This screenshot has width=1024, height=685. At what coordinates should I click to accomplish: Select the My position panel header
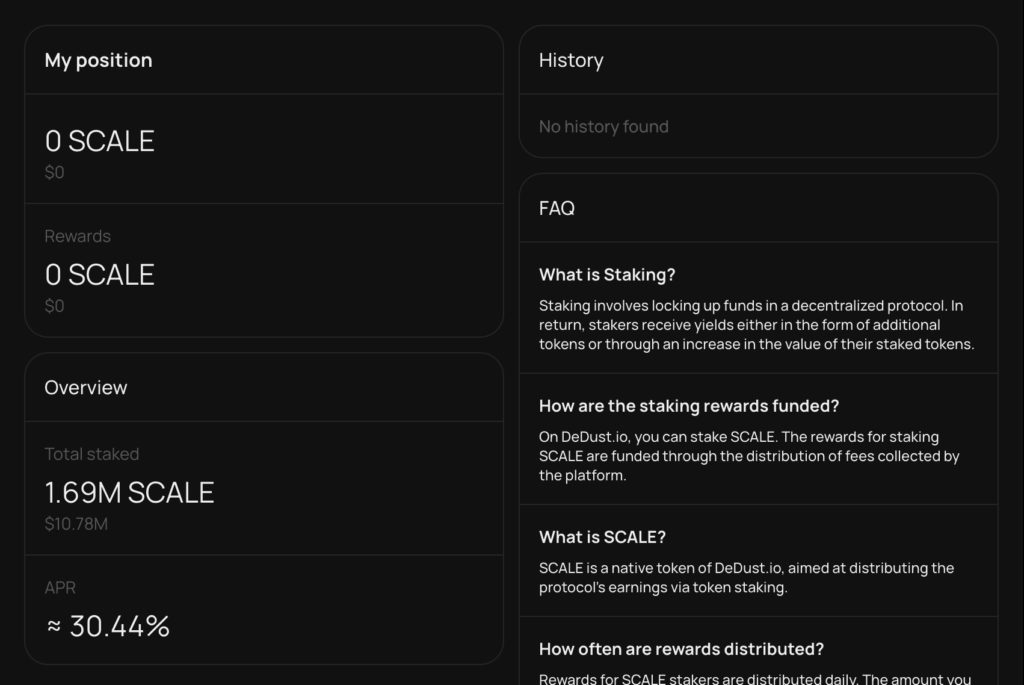coord(98,60)
